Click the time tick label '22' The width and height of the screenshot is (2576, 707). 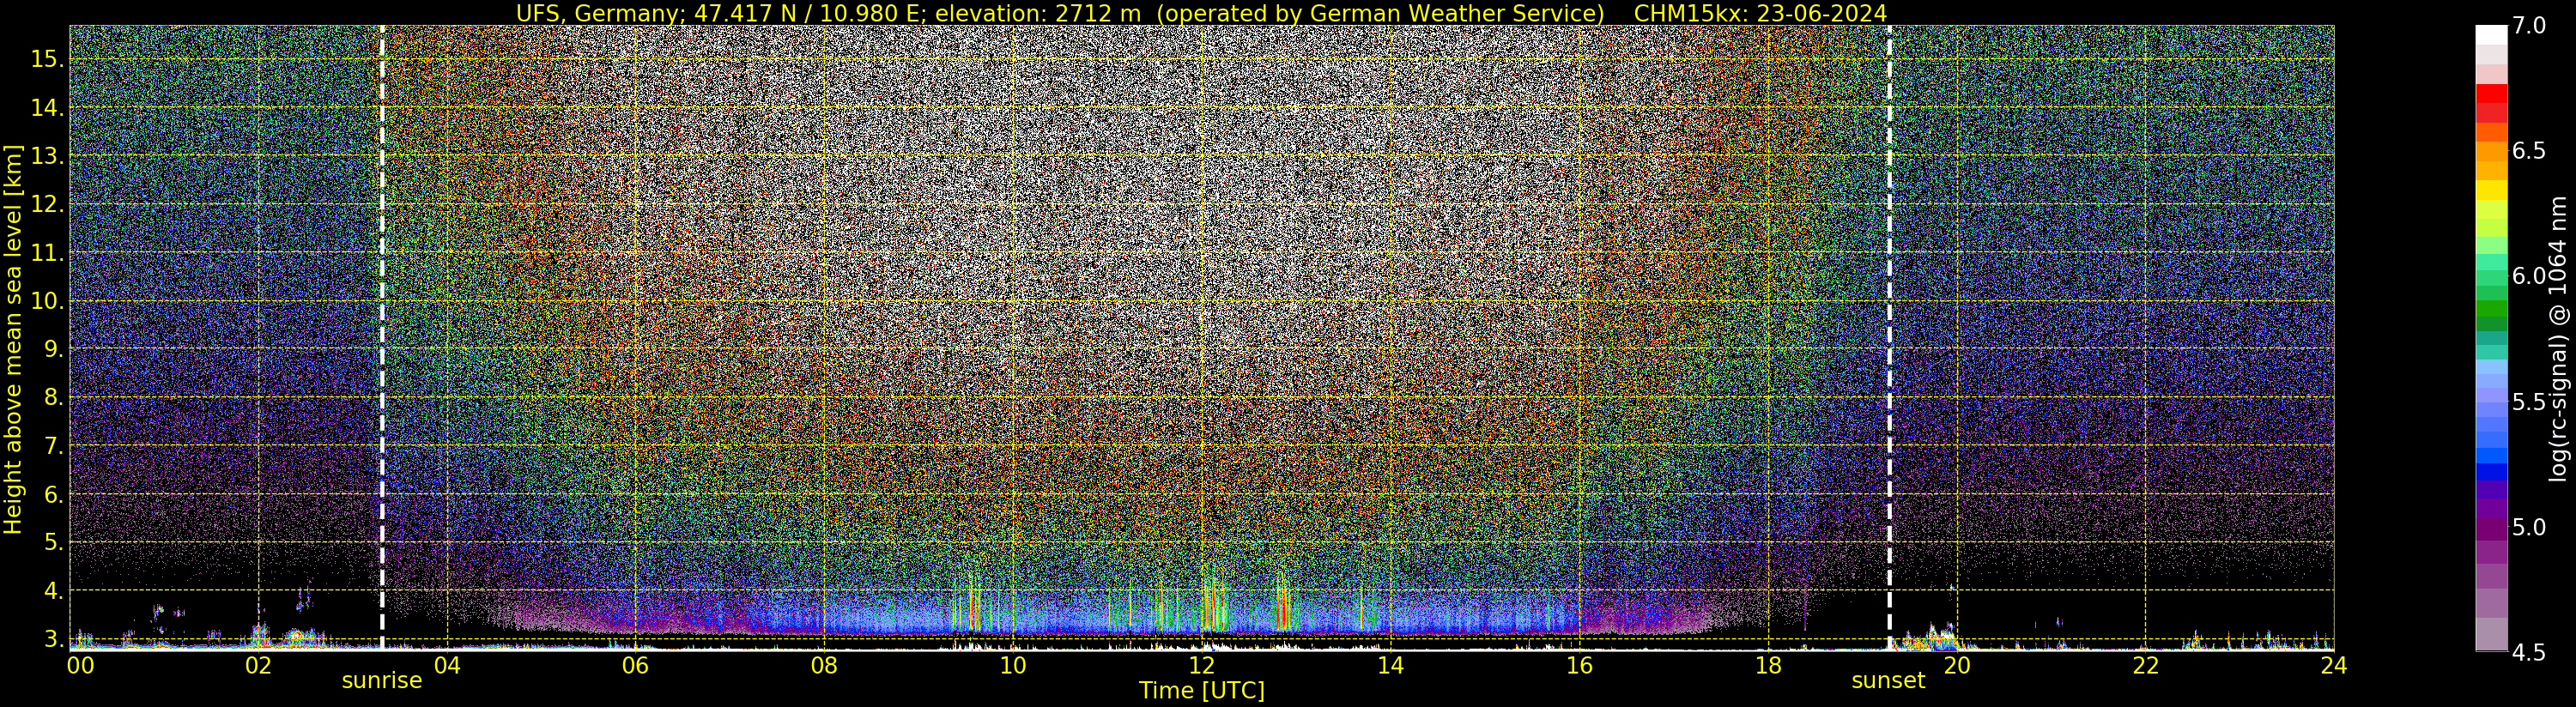[2146, 666]
